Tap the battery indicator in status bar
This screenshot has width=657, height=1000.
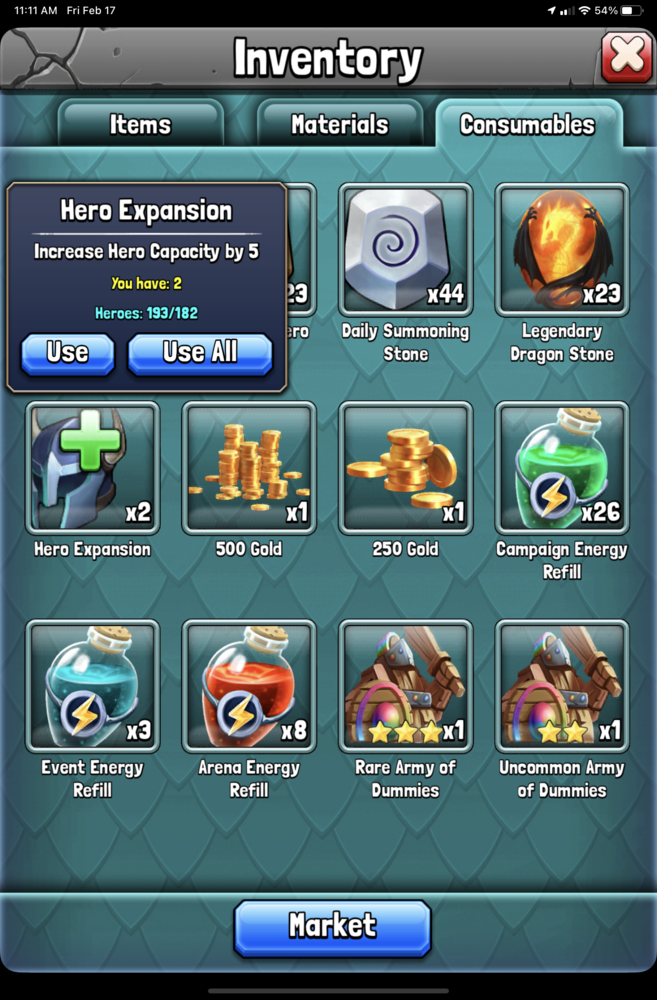click(x=631, y=11)
